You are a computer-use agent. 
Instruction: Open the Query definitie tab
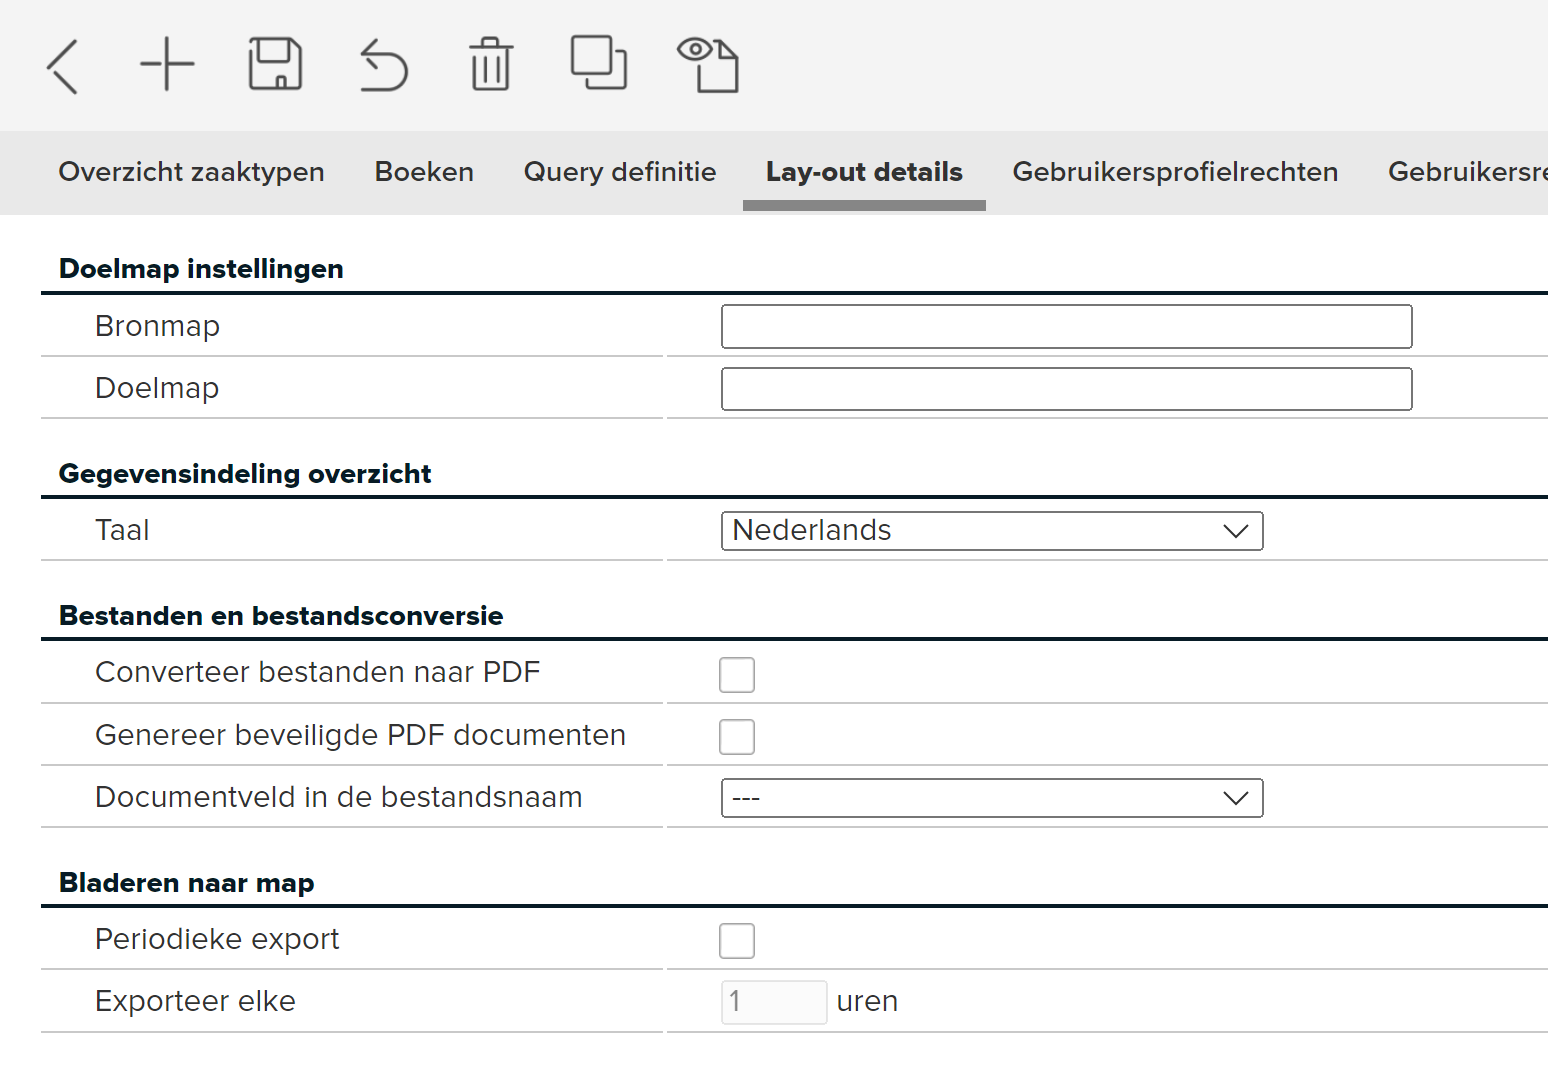click(x=620, y=172)
